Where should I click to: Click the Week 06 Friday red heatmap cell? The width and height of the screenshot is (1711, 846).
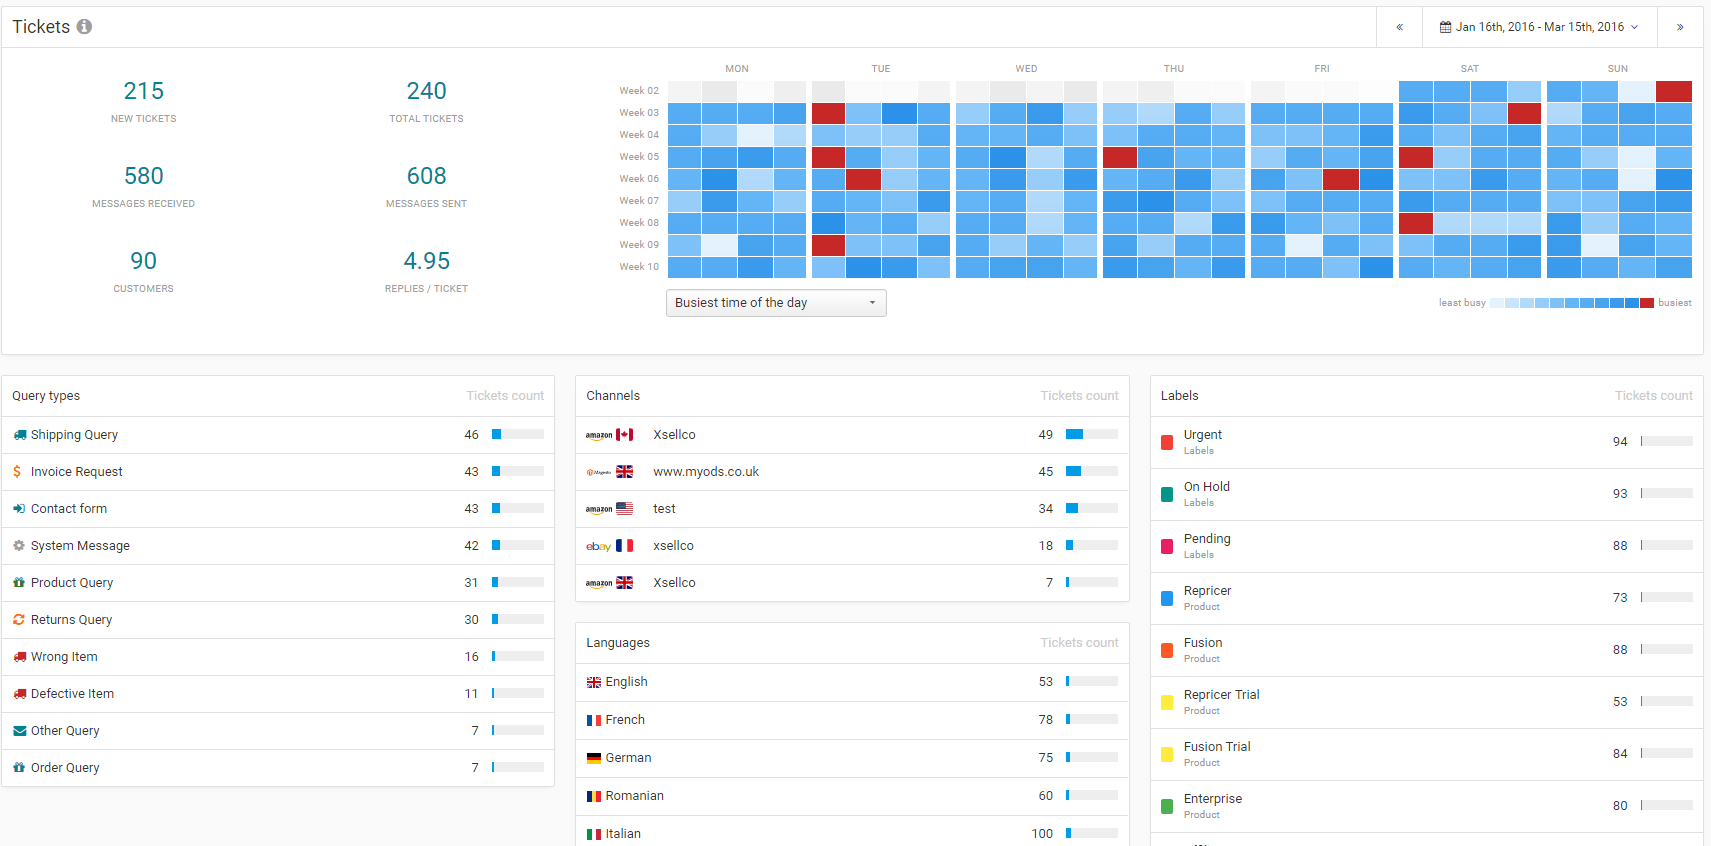click(x=1340, y=179)
